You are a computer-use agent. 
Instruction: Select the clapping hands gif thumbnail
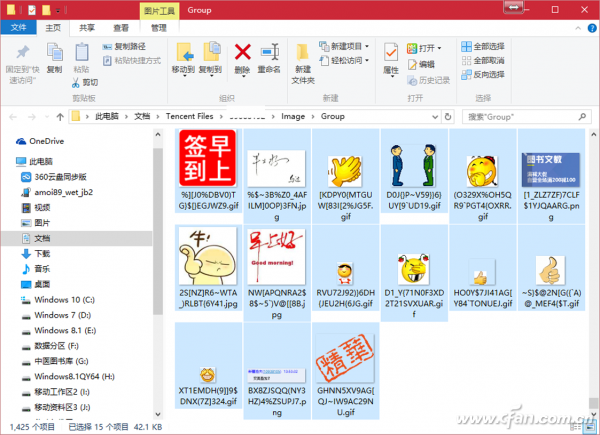pyautogui.click(x=345, y=171)
